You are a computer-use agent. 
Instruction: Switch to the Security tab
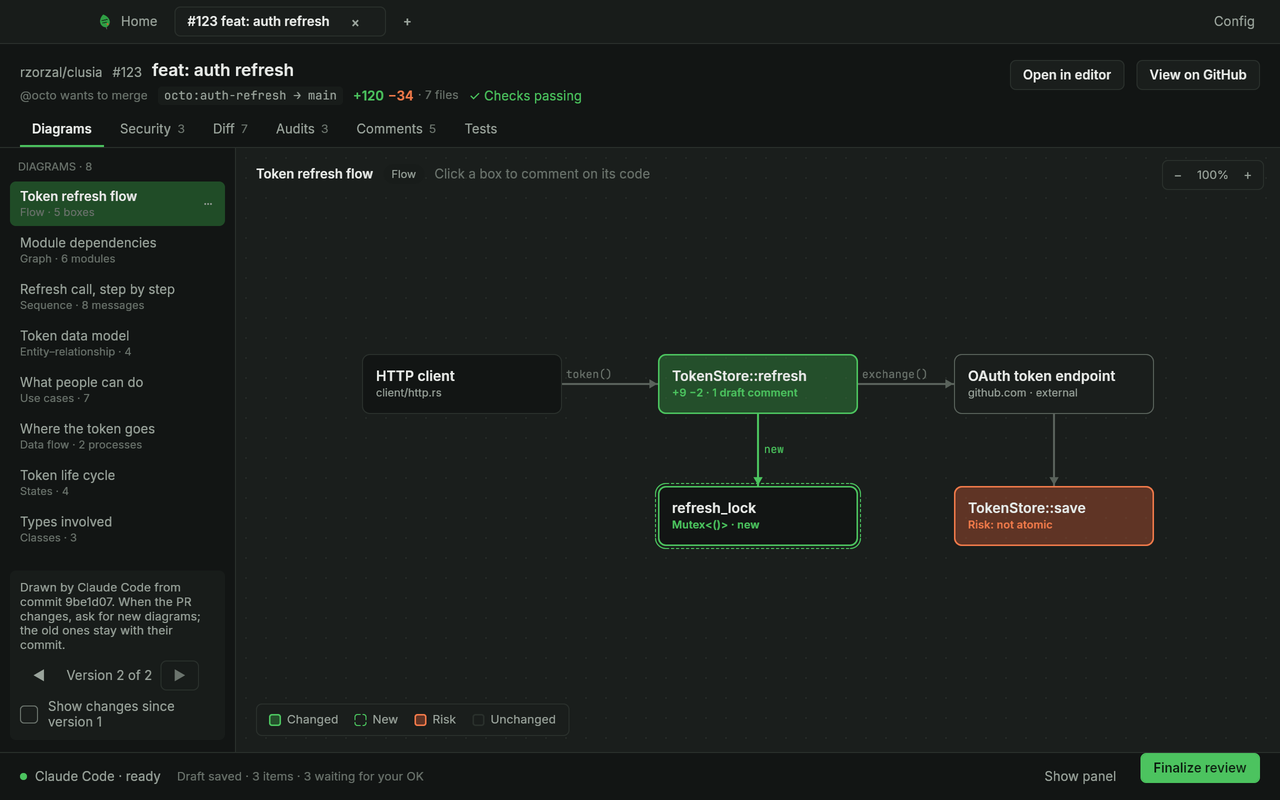[152, 129]
